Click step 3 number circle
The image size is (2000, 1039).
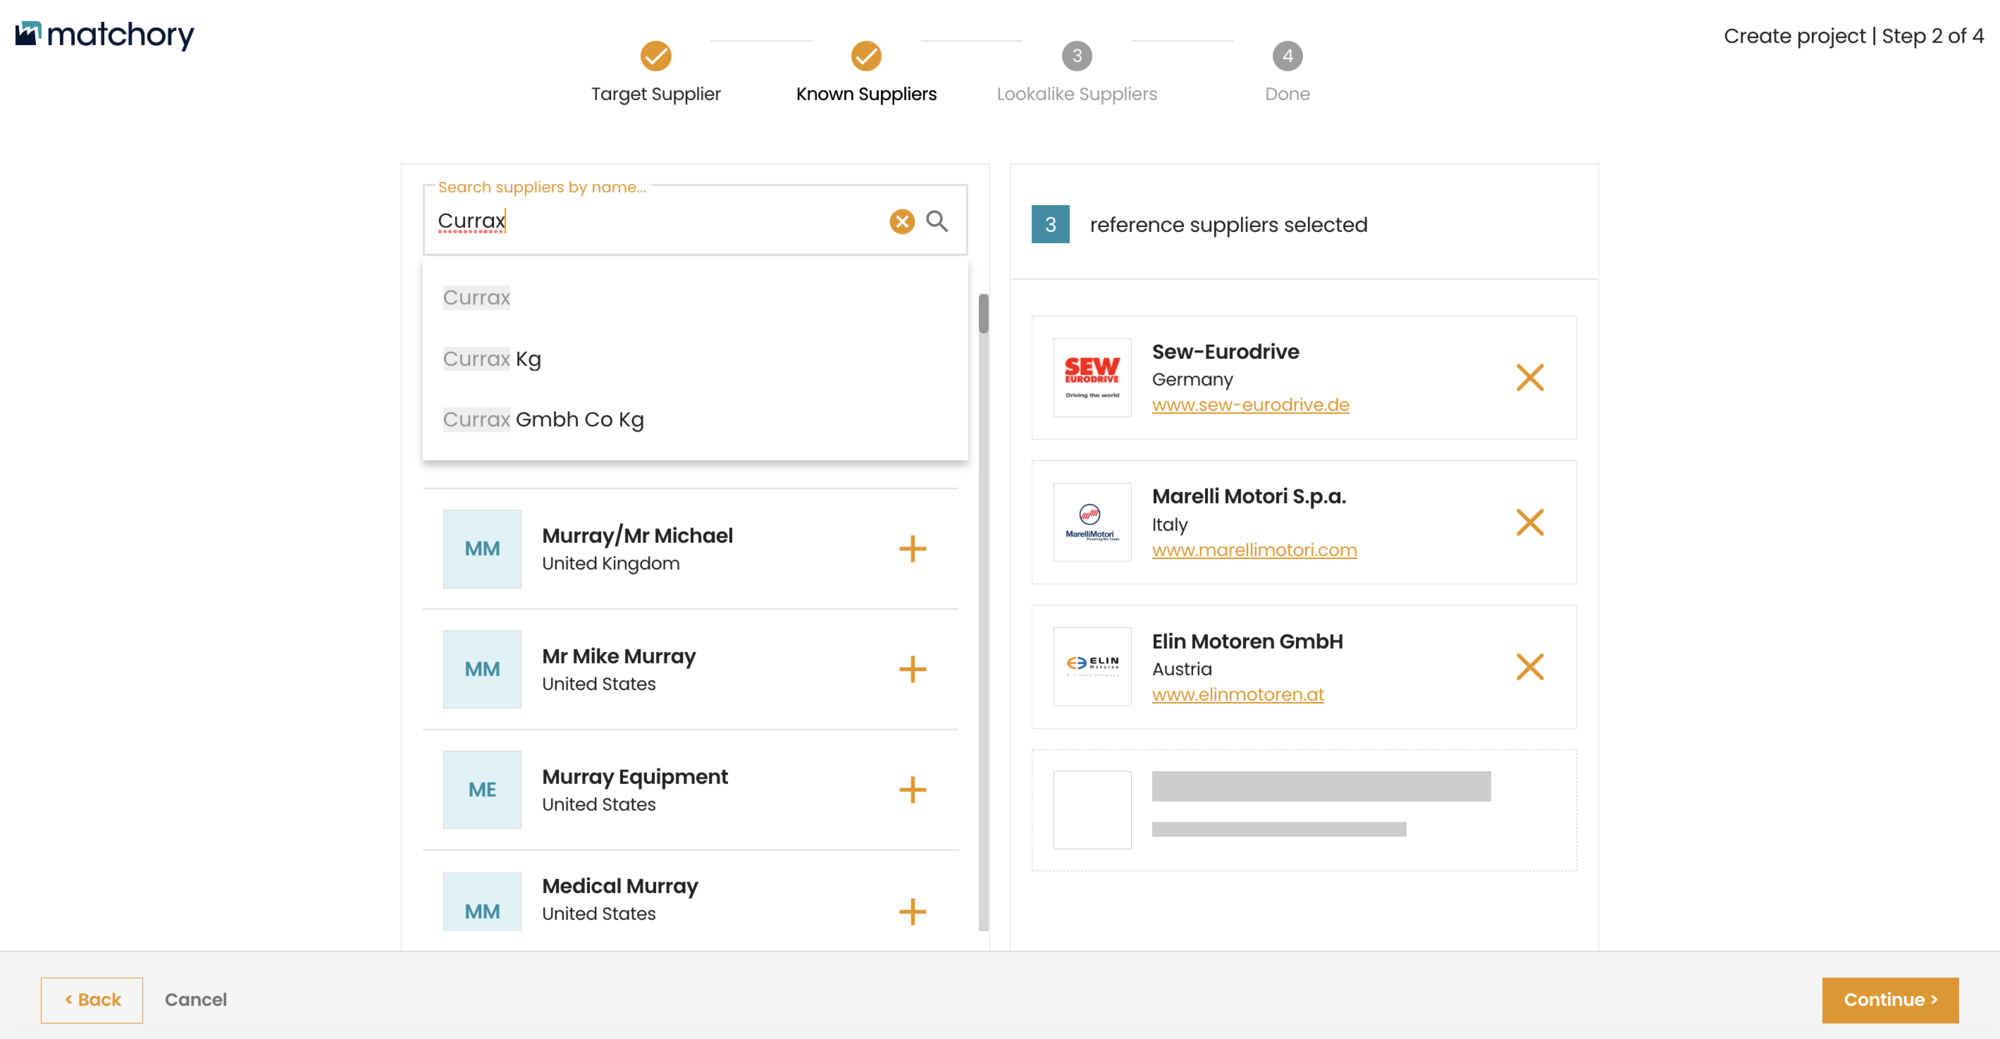tap(1077, 56)
